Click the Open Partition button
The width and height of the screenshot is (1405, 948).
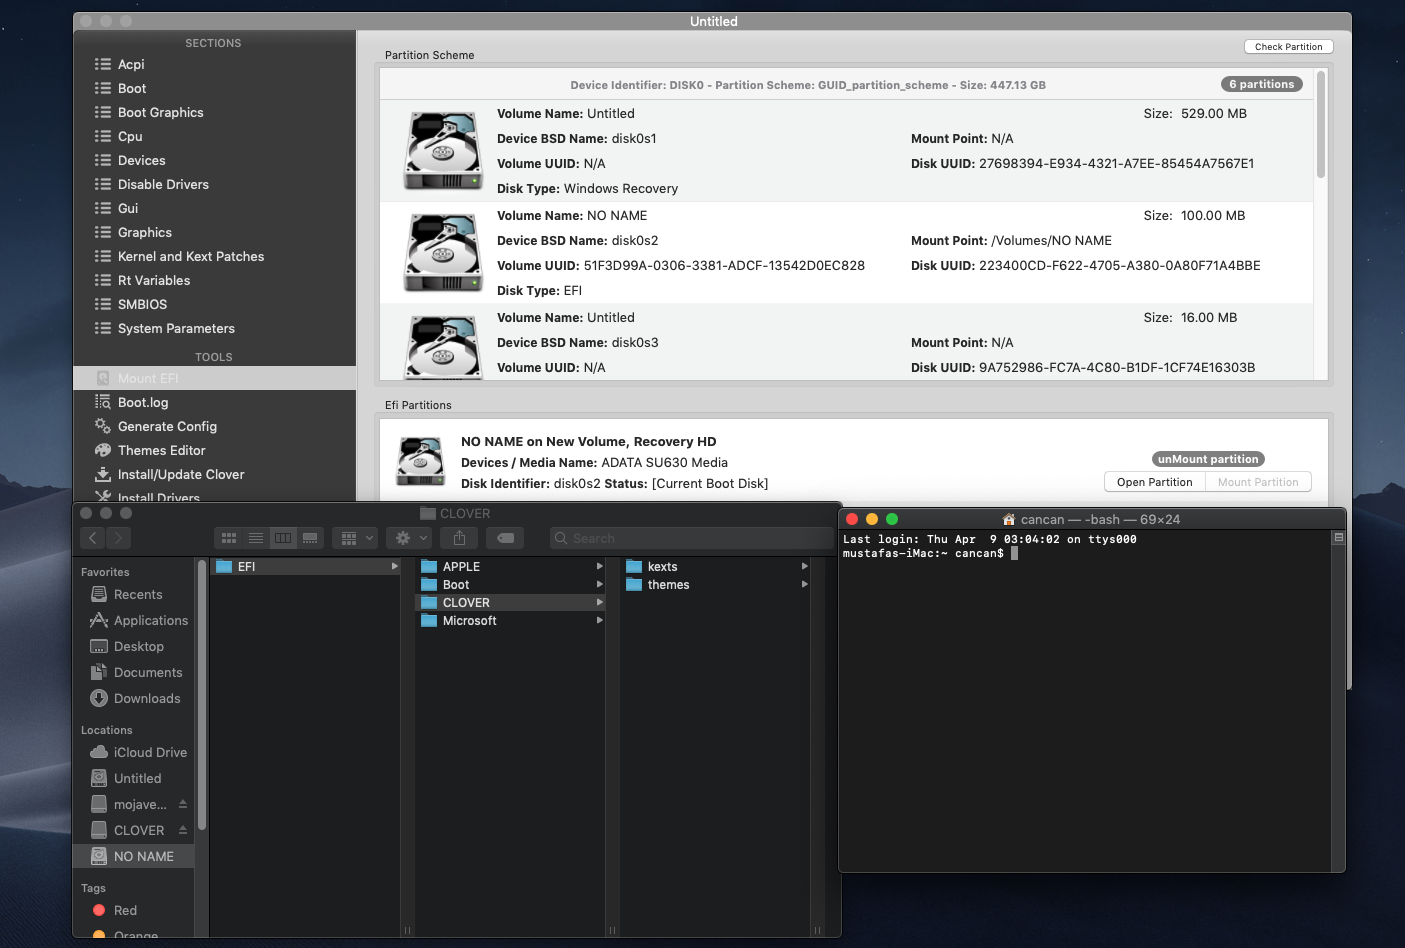coord(1154,482)
